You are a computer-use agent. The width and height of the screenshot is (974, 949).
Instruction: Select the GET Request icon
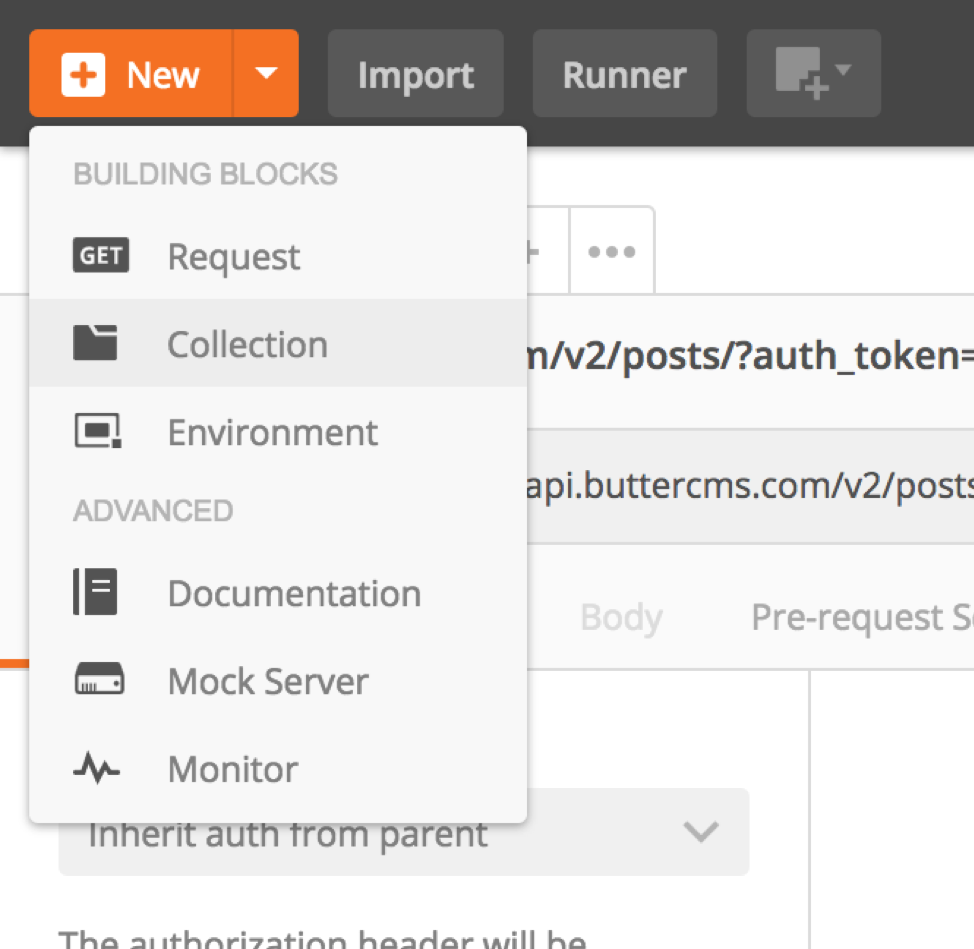click(x=101, y=255)
